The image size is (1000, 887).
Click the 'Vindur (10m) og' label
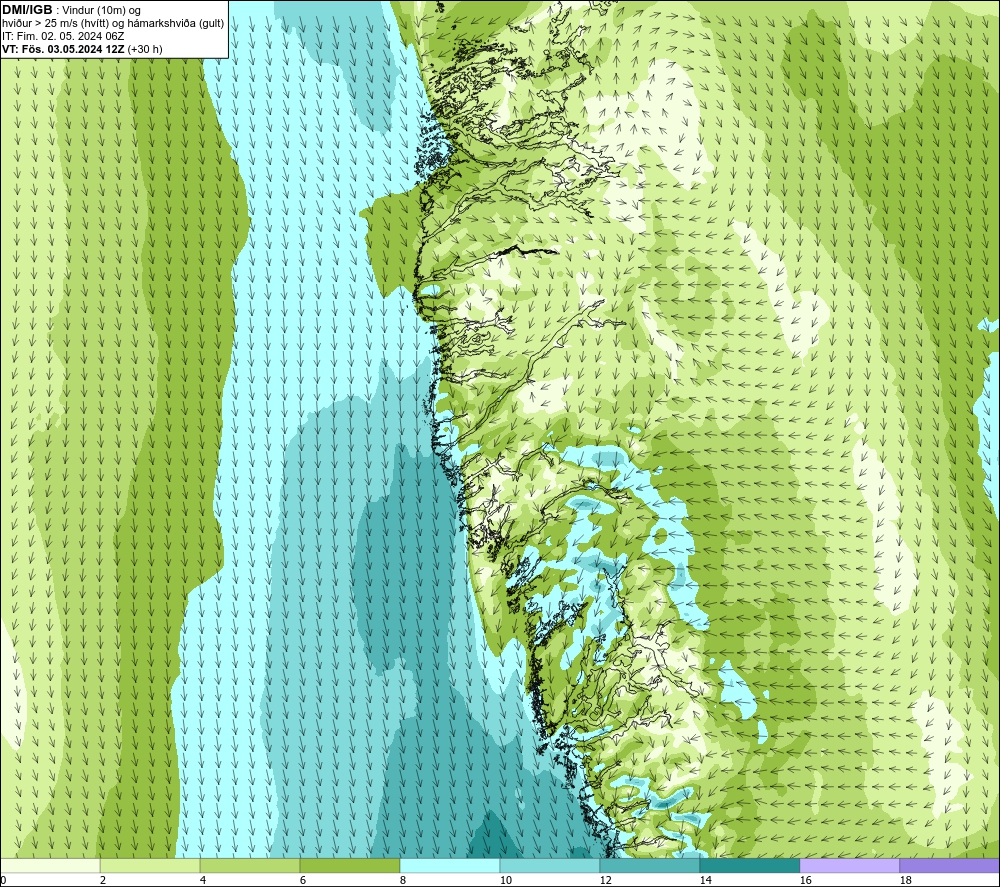tap(101, 11)
